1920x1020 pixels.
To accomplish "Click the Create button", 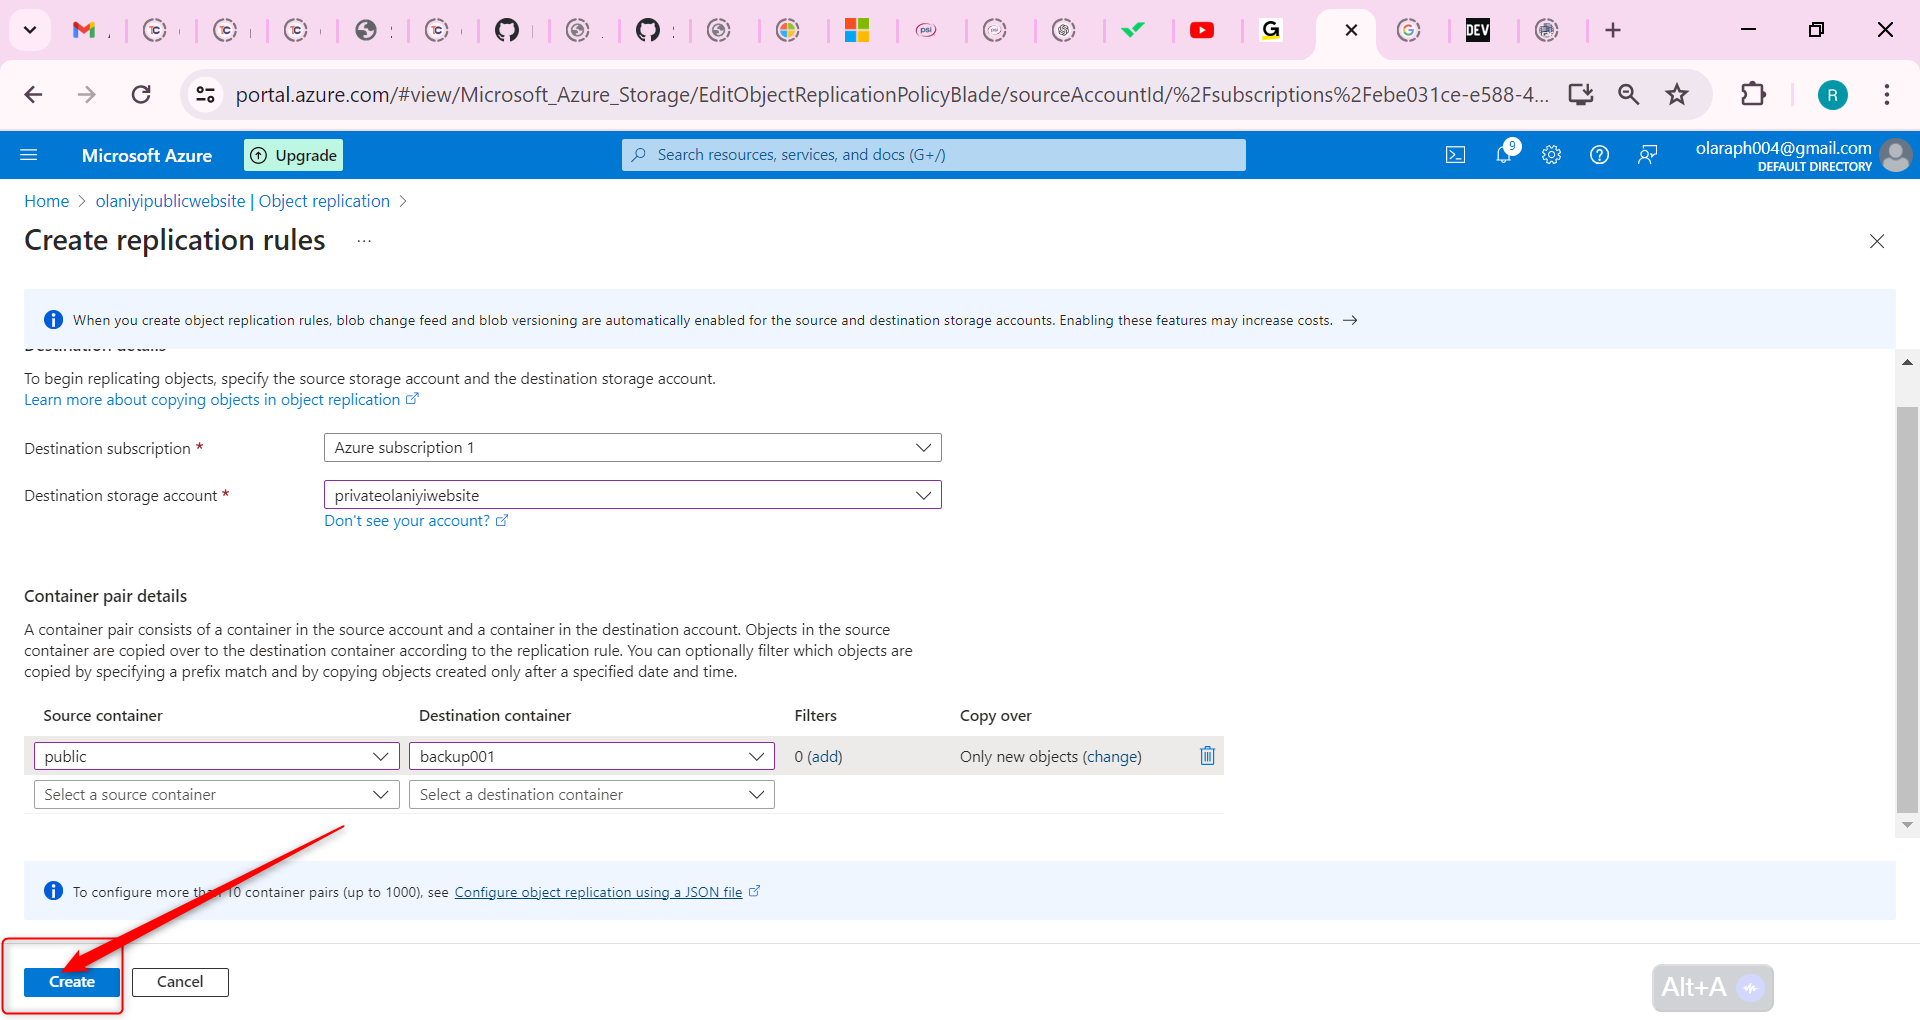I will point(72,982).
